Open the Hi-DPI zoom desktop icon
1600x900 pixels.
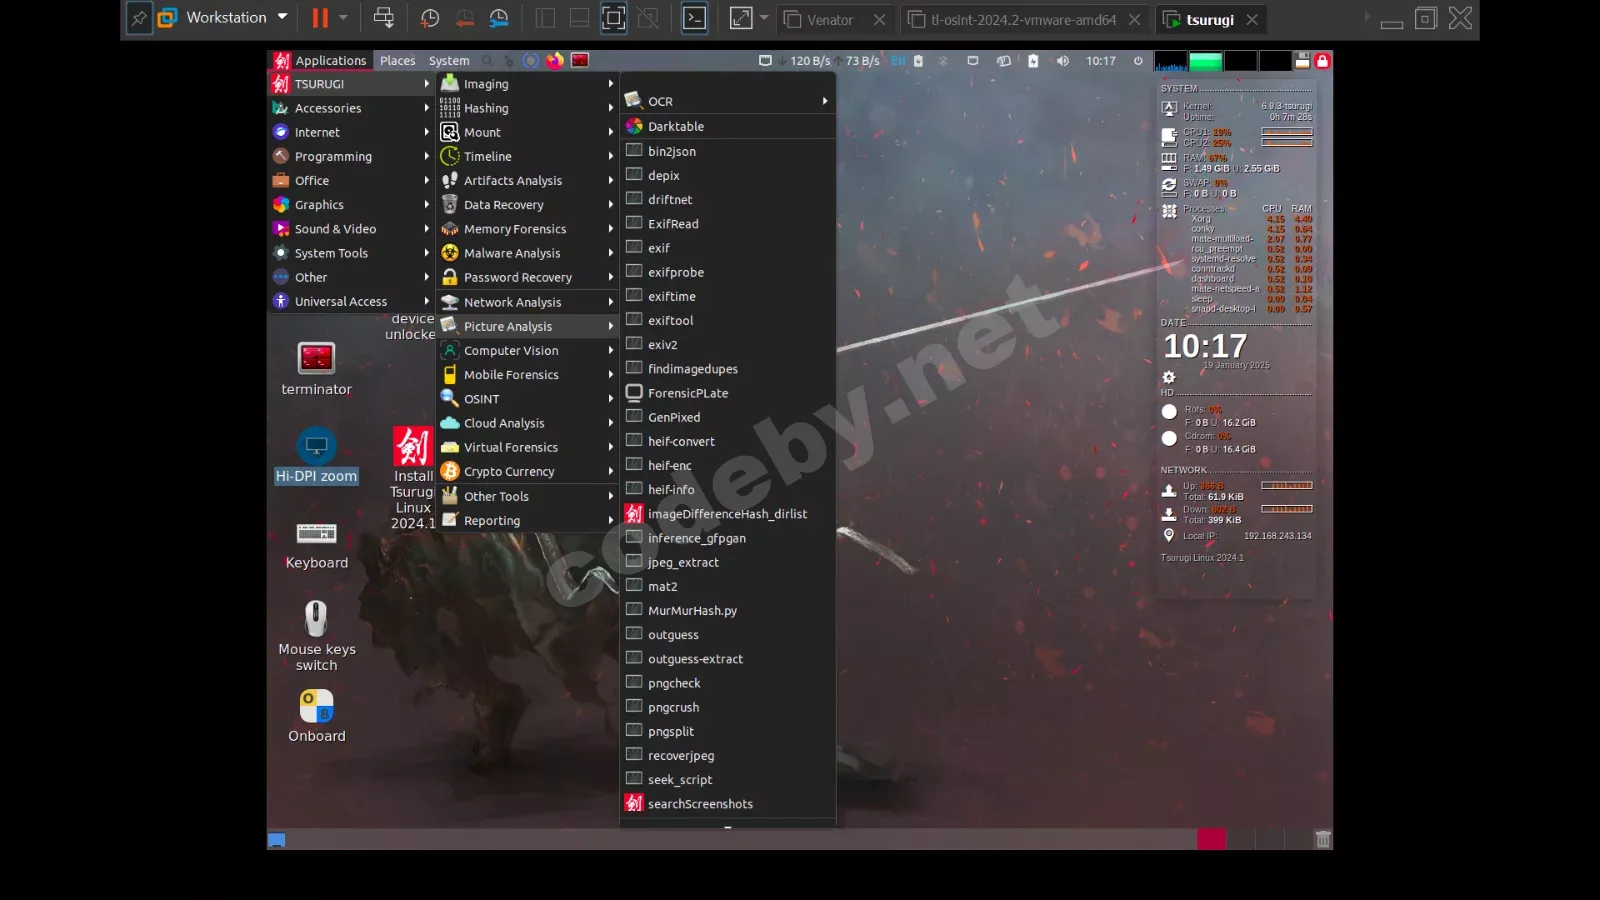pos(316,456)
